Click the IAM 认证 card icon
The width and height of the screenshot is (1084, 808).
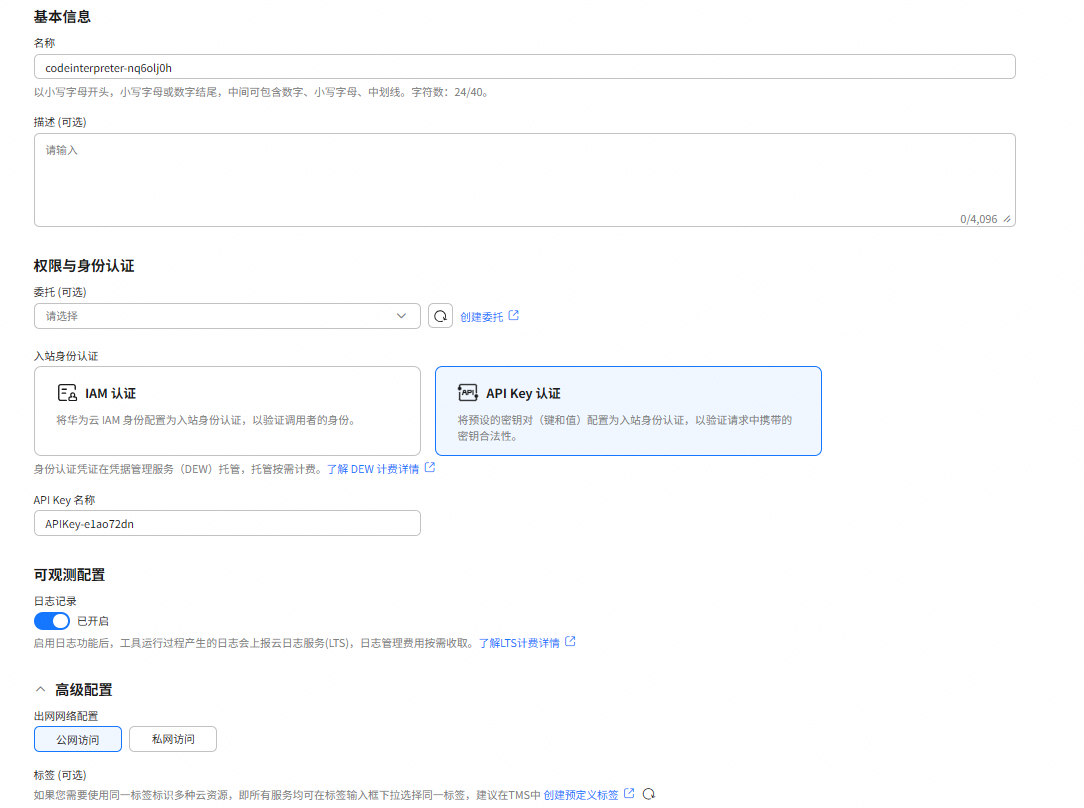click(67, 393)
